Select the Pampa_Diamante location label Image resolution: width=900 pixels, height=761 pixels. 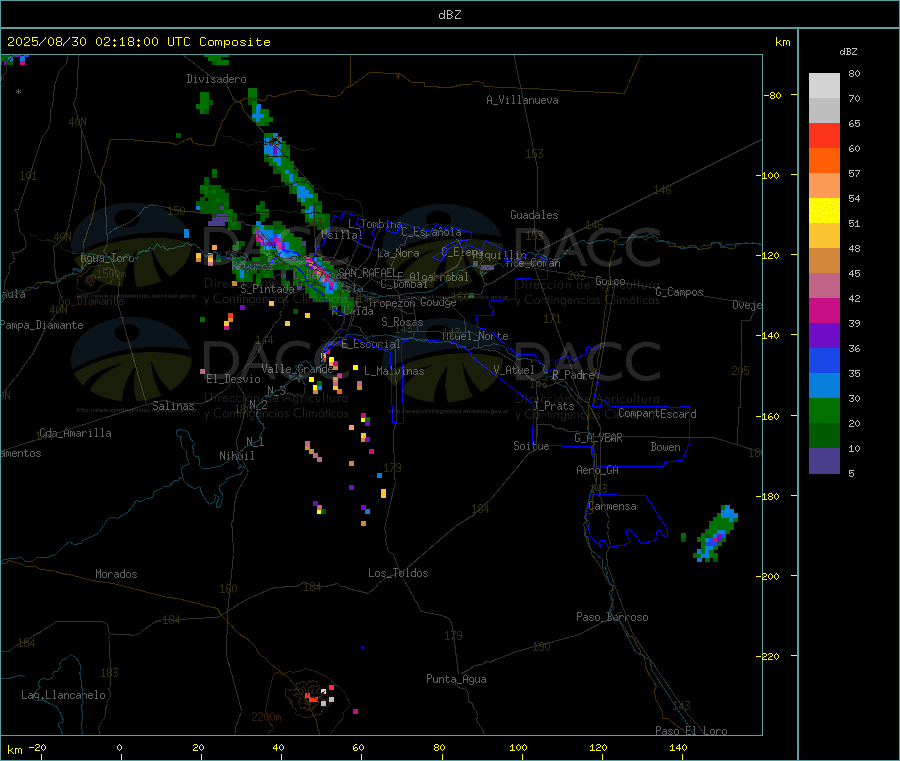[42, 325]
